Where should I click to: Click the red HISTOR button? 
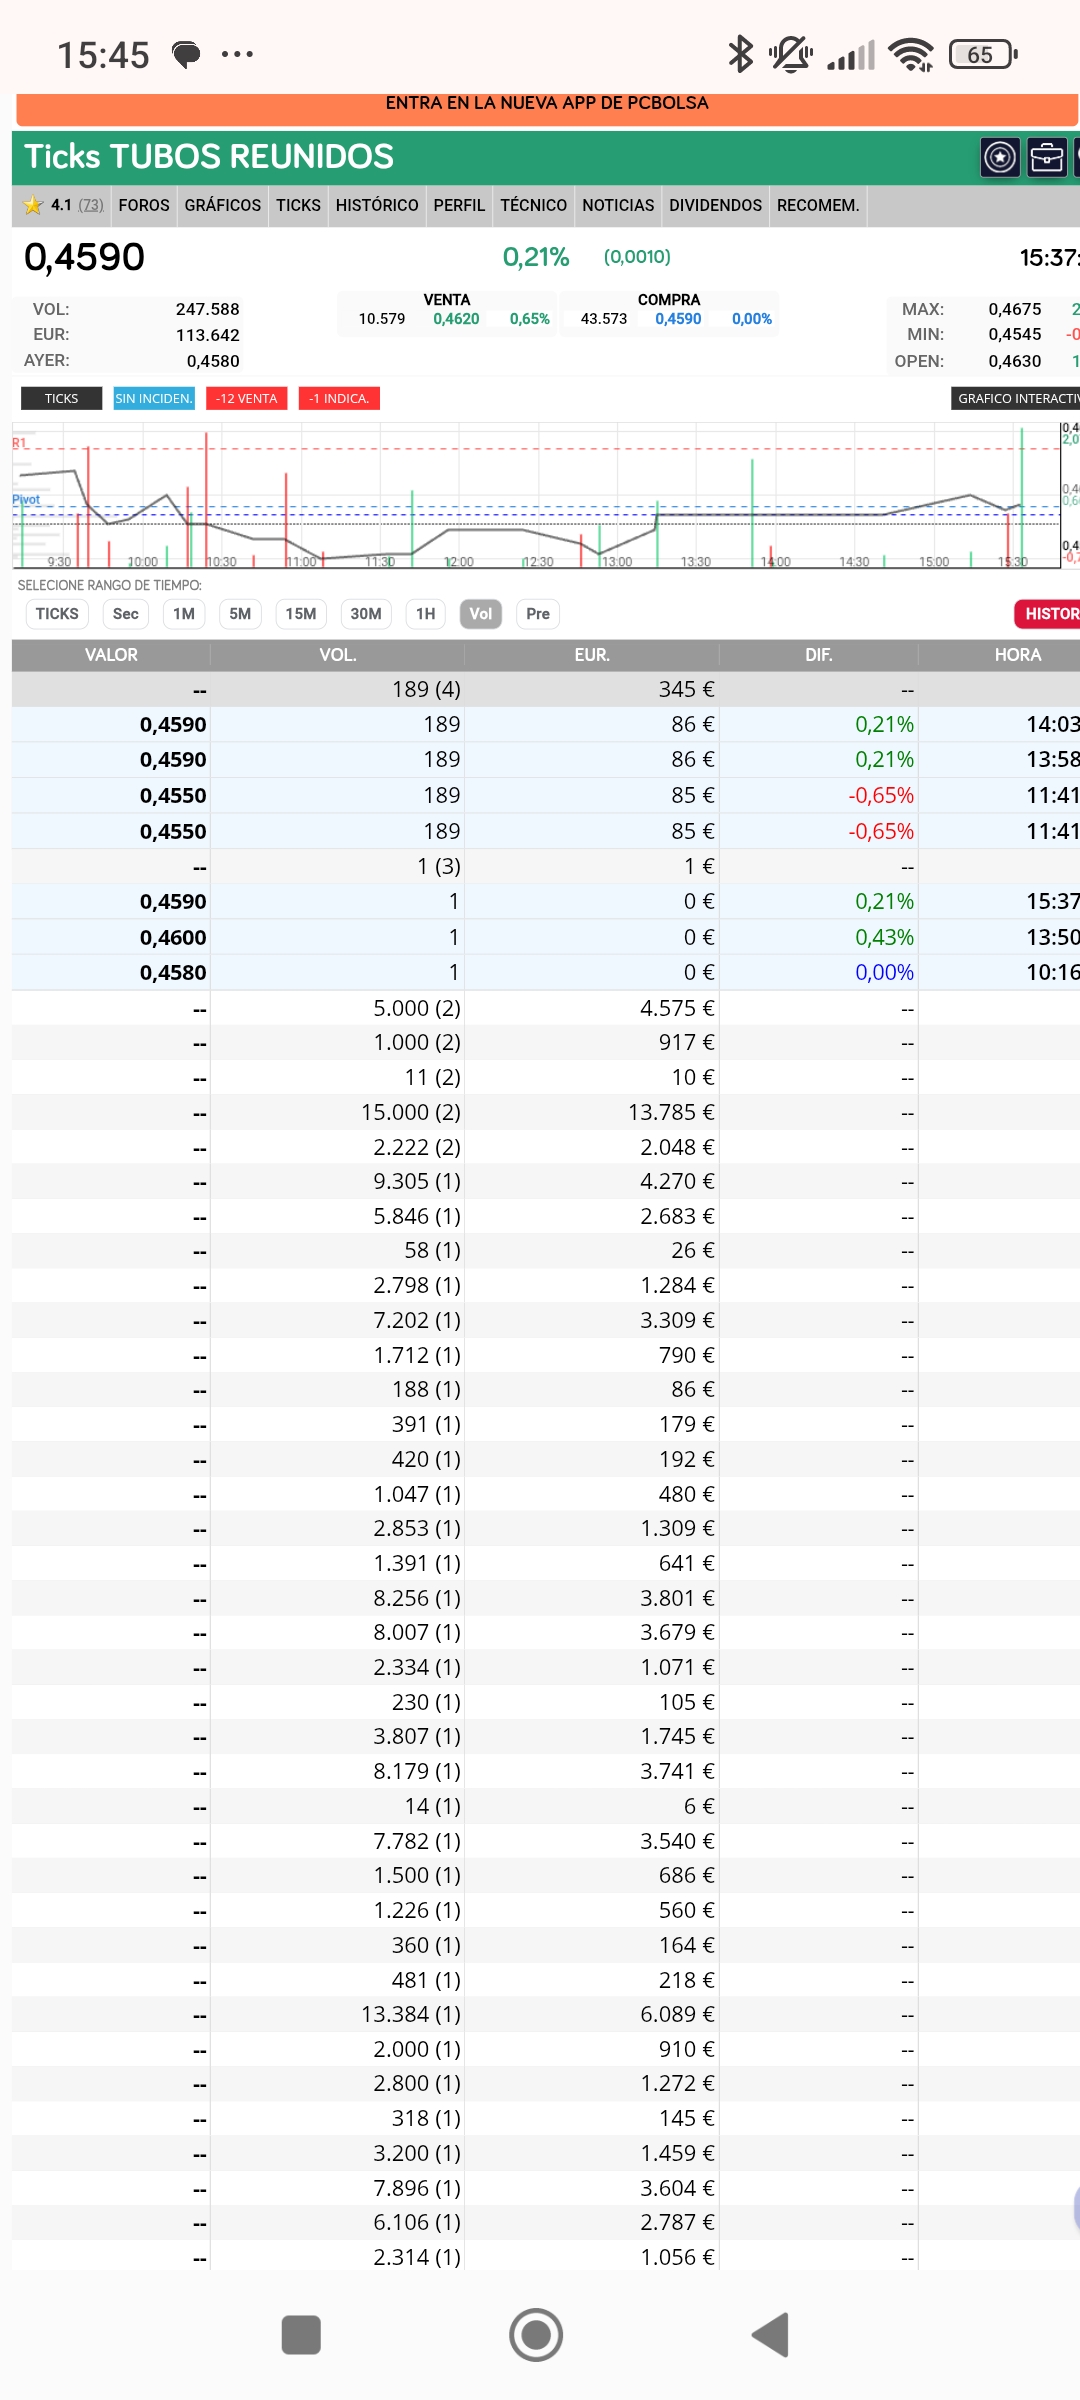[1049, 614]
